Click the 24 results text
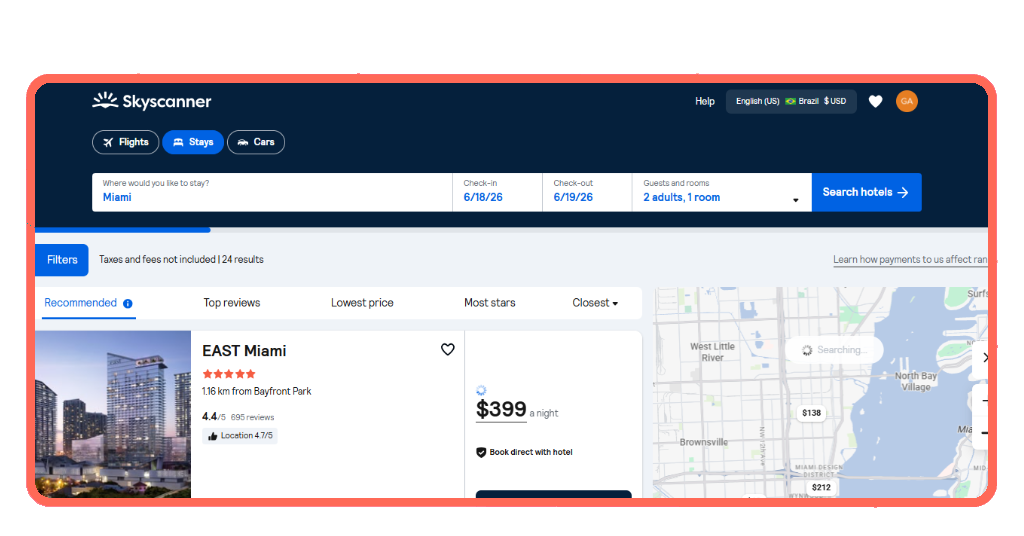Screen dimensions: 1024x536 (x=242, y=259)
